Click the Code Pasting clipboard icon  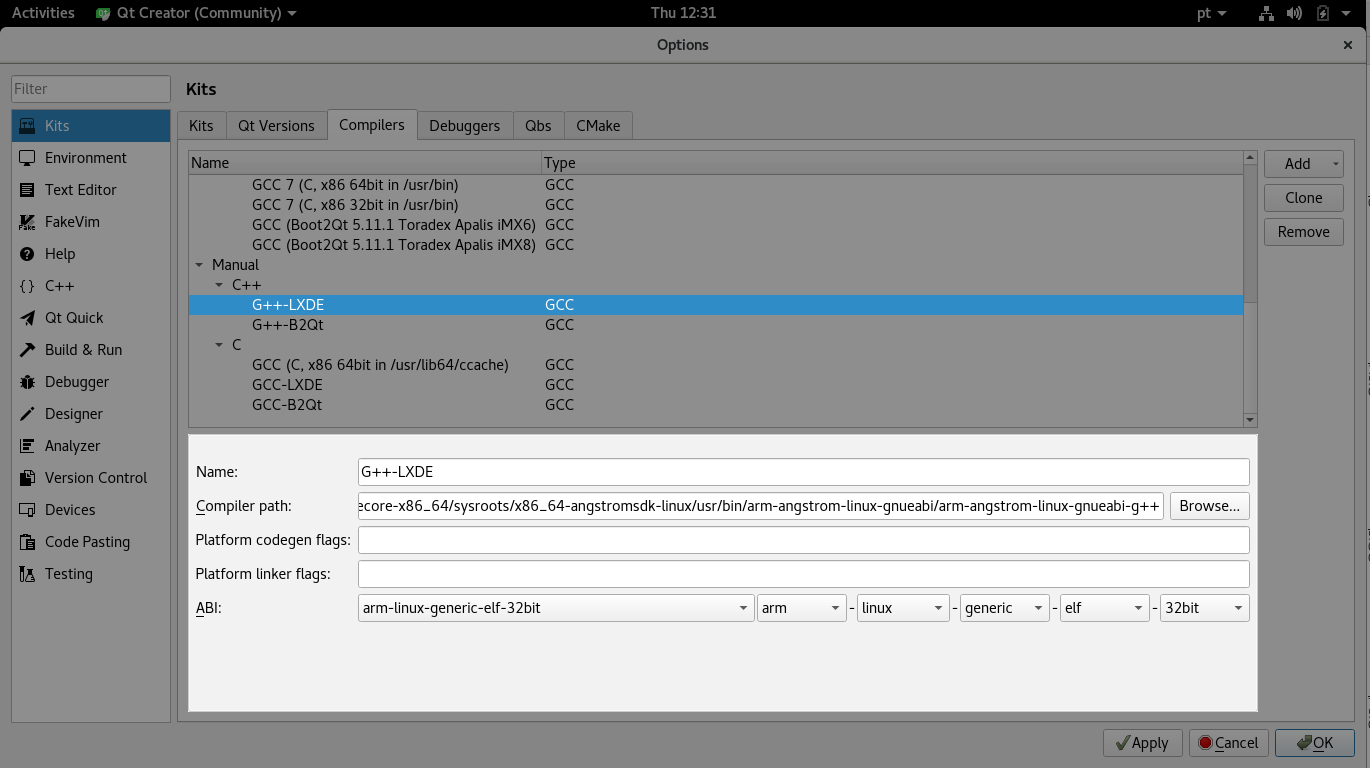point(27,542)
